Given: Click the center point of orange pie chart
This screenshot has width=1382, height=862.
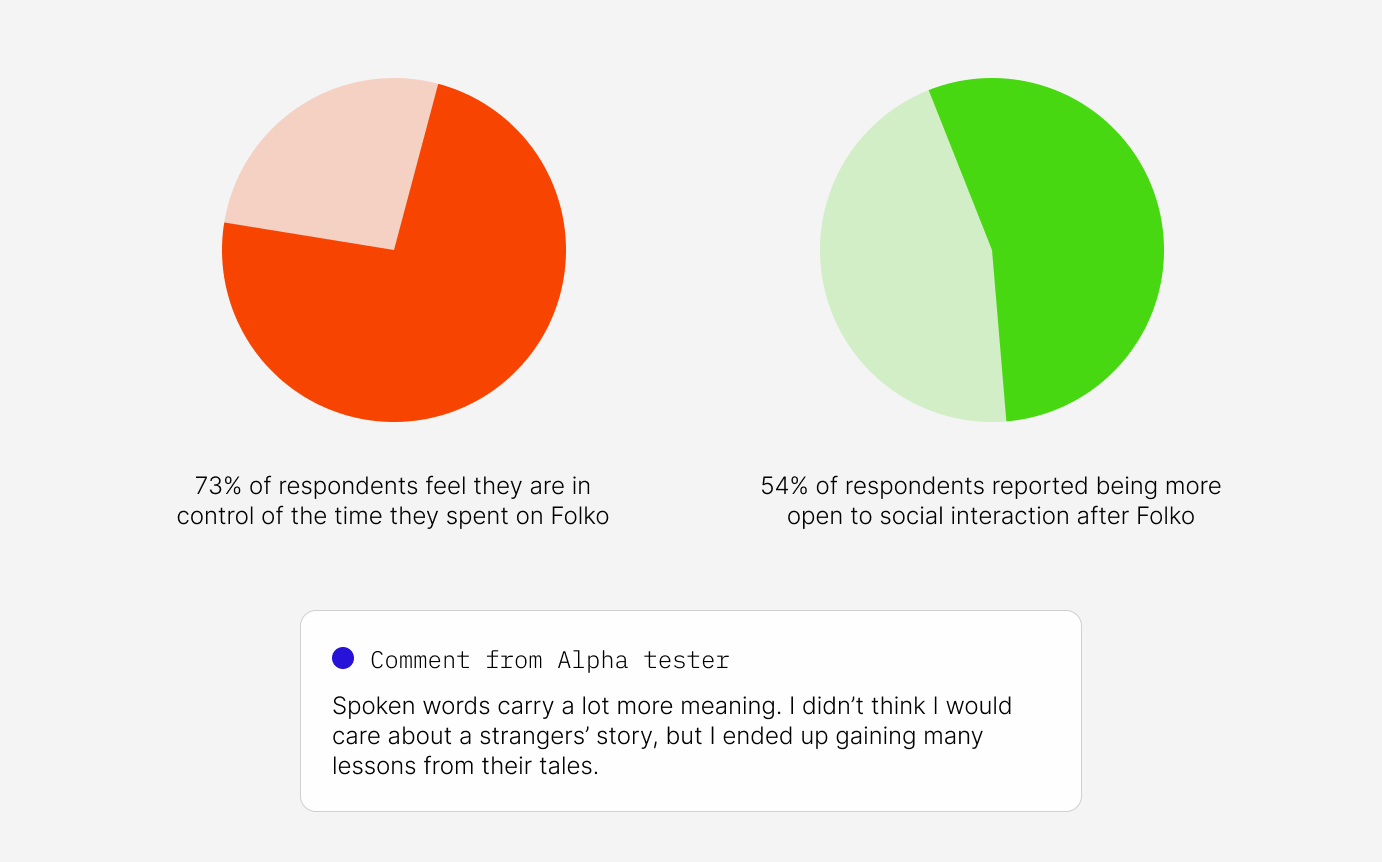Looking at the screenshot, I should pyautogui.click(x=394, y=250).
